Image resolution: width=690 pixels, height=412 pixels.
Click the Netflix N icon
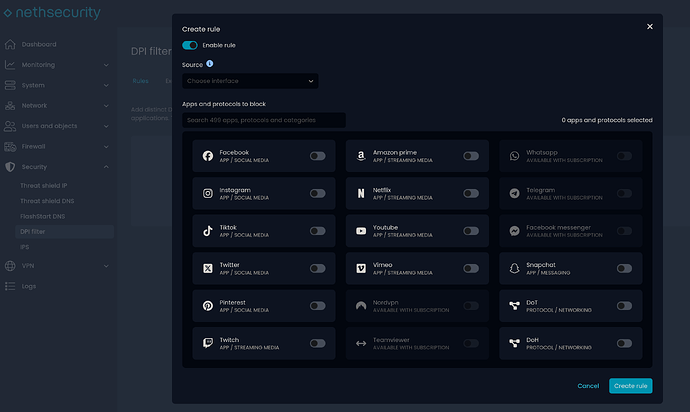(x=361, y=193)
